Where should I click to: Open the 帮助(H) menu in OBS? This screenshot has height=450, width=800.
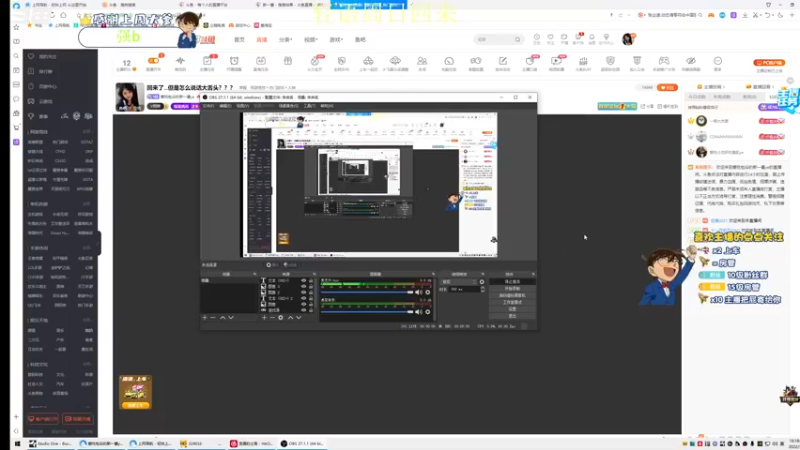pos(327,106)
